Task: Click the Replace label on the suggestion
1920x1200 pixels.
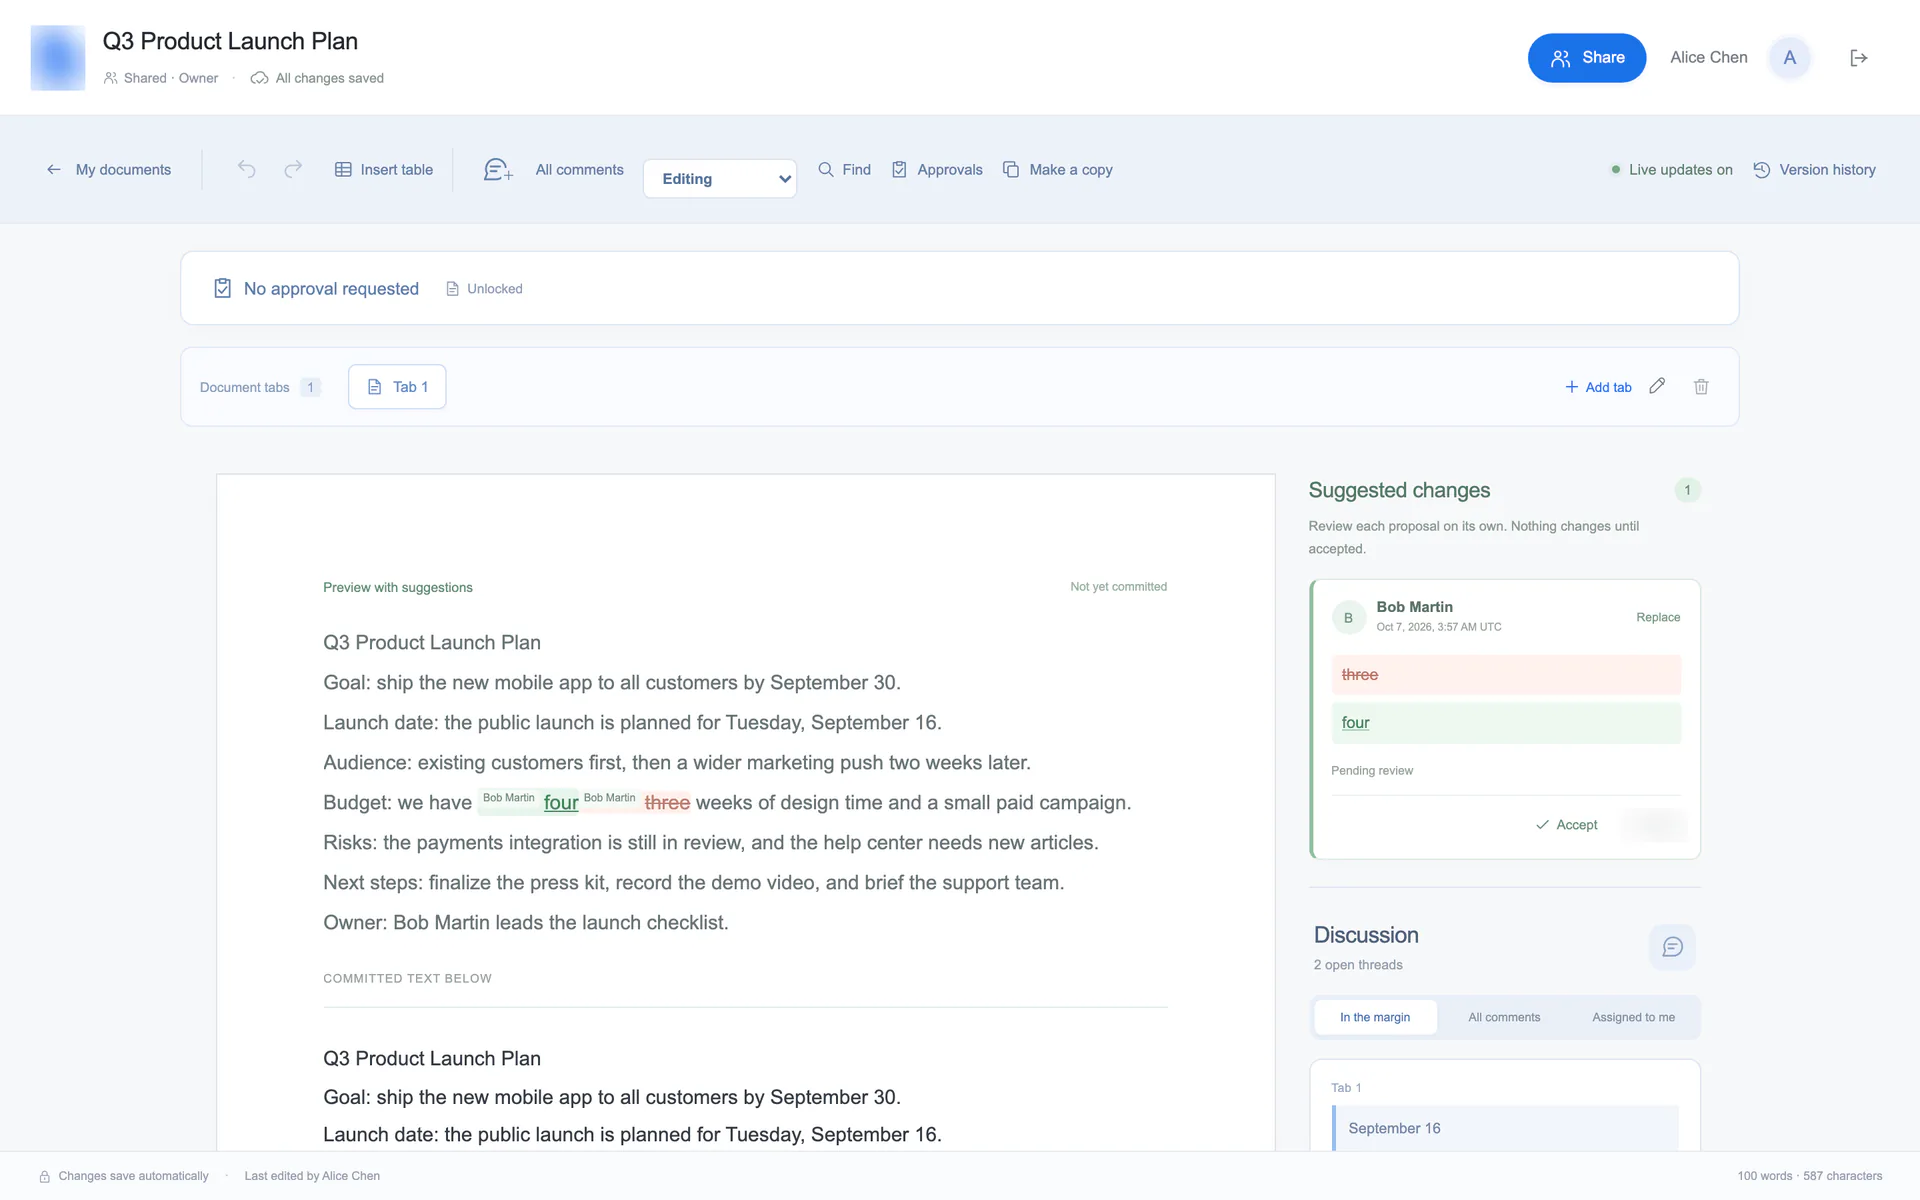Action: click(x=1658, y=617)
